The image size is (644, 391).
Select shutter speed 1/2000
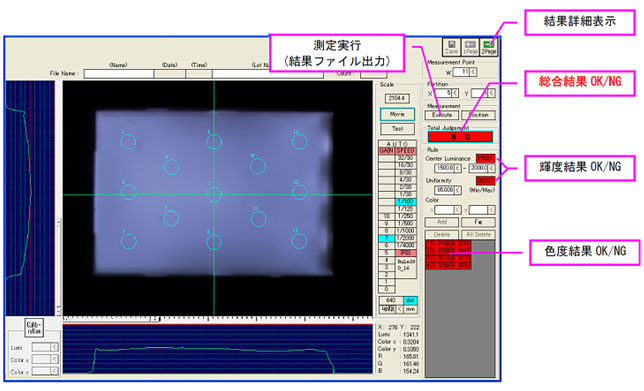(405, 238)
